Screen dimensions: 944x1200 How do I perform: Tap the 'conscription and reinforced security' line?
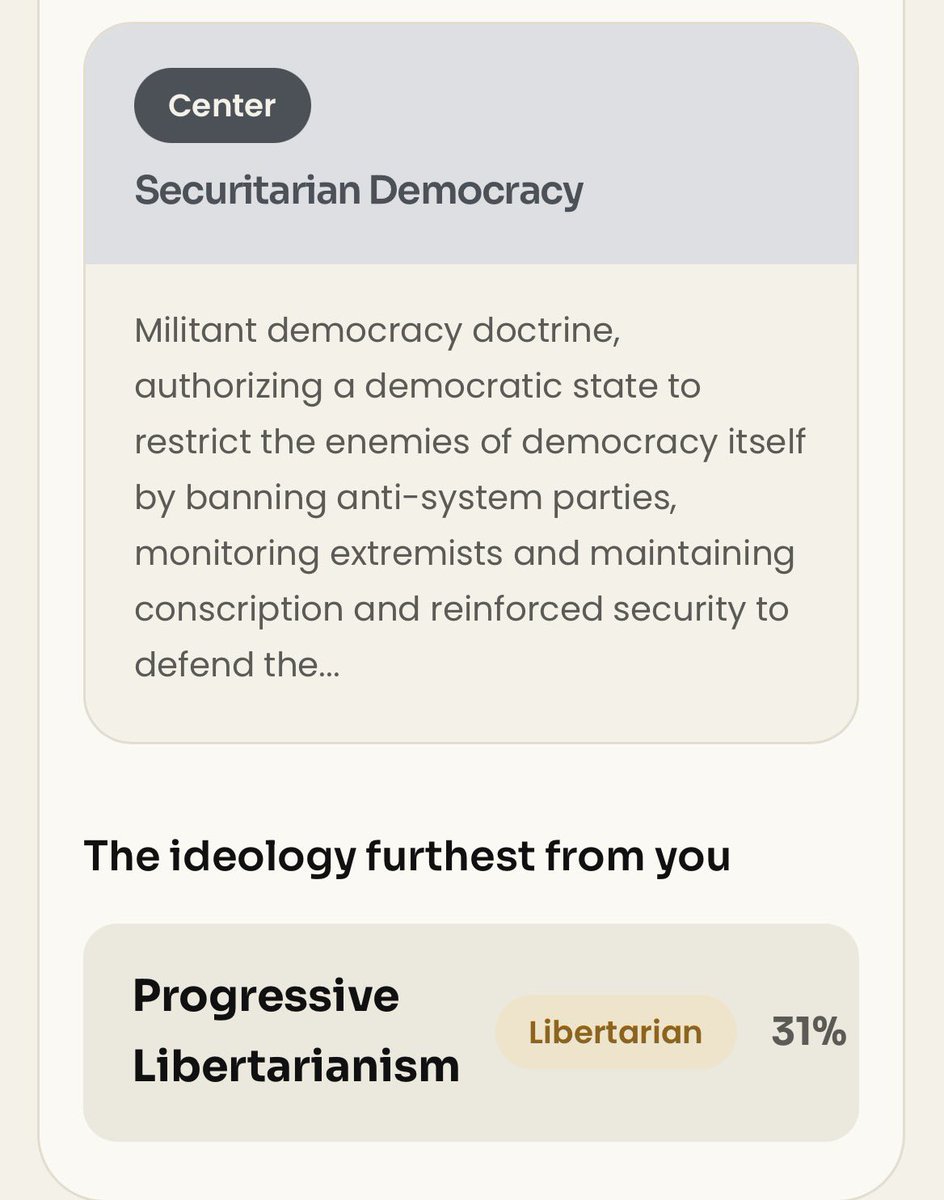point(461,608)
